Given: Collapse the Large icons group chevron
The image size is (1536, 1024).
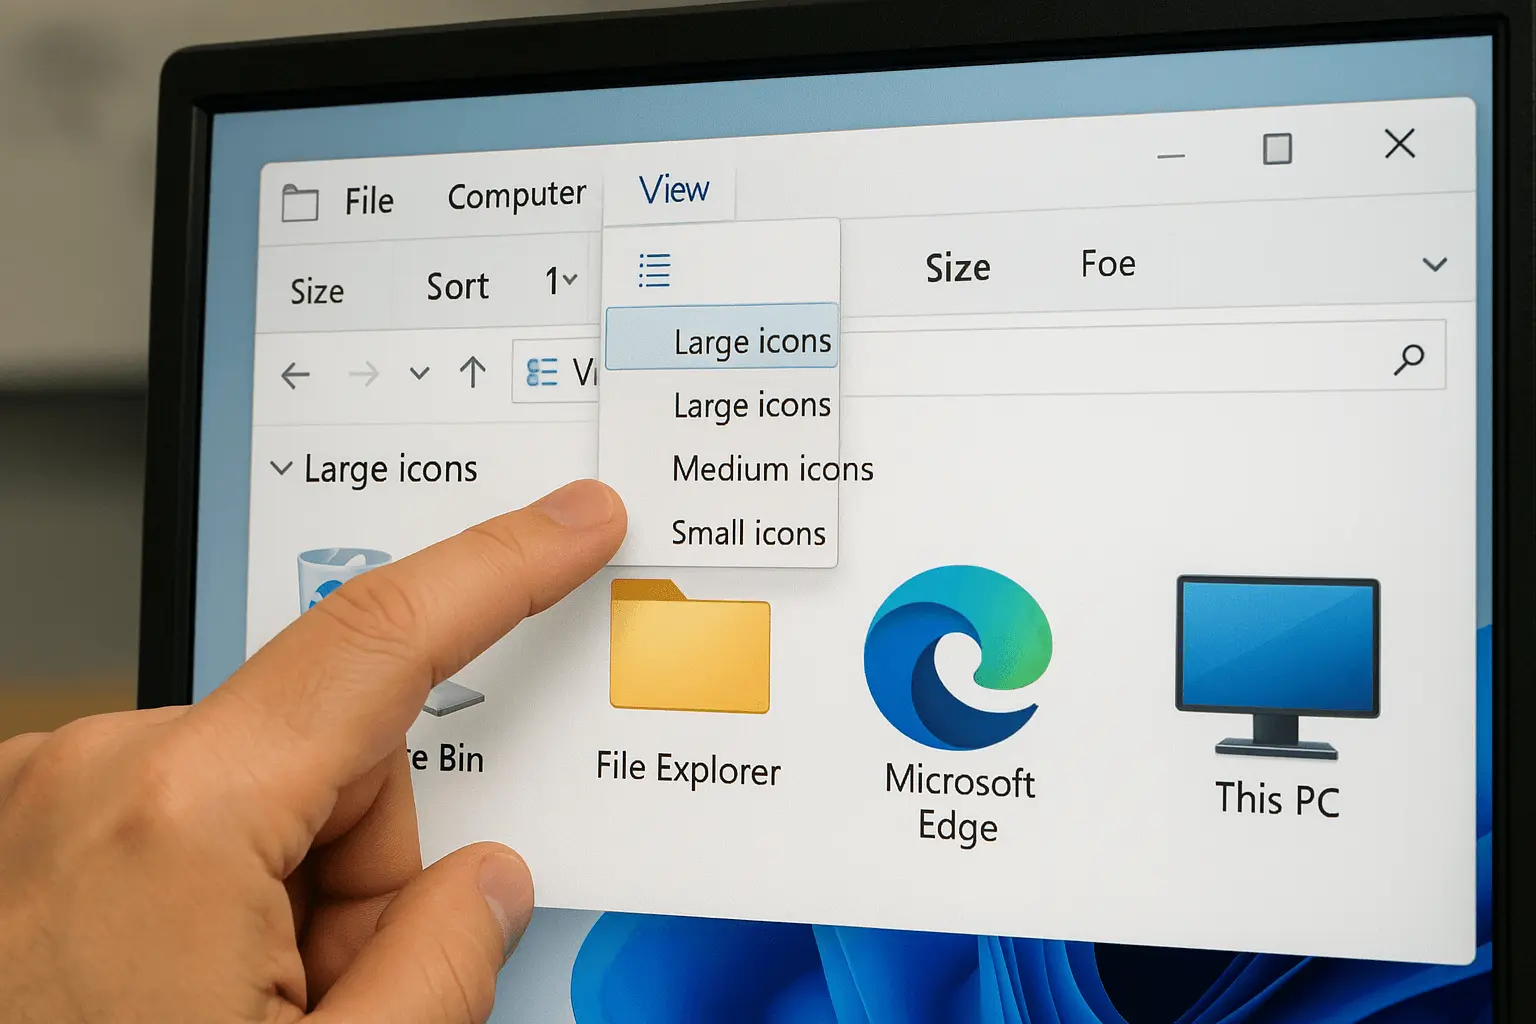Looking at the screenshot, I should (282, 468).
